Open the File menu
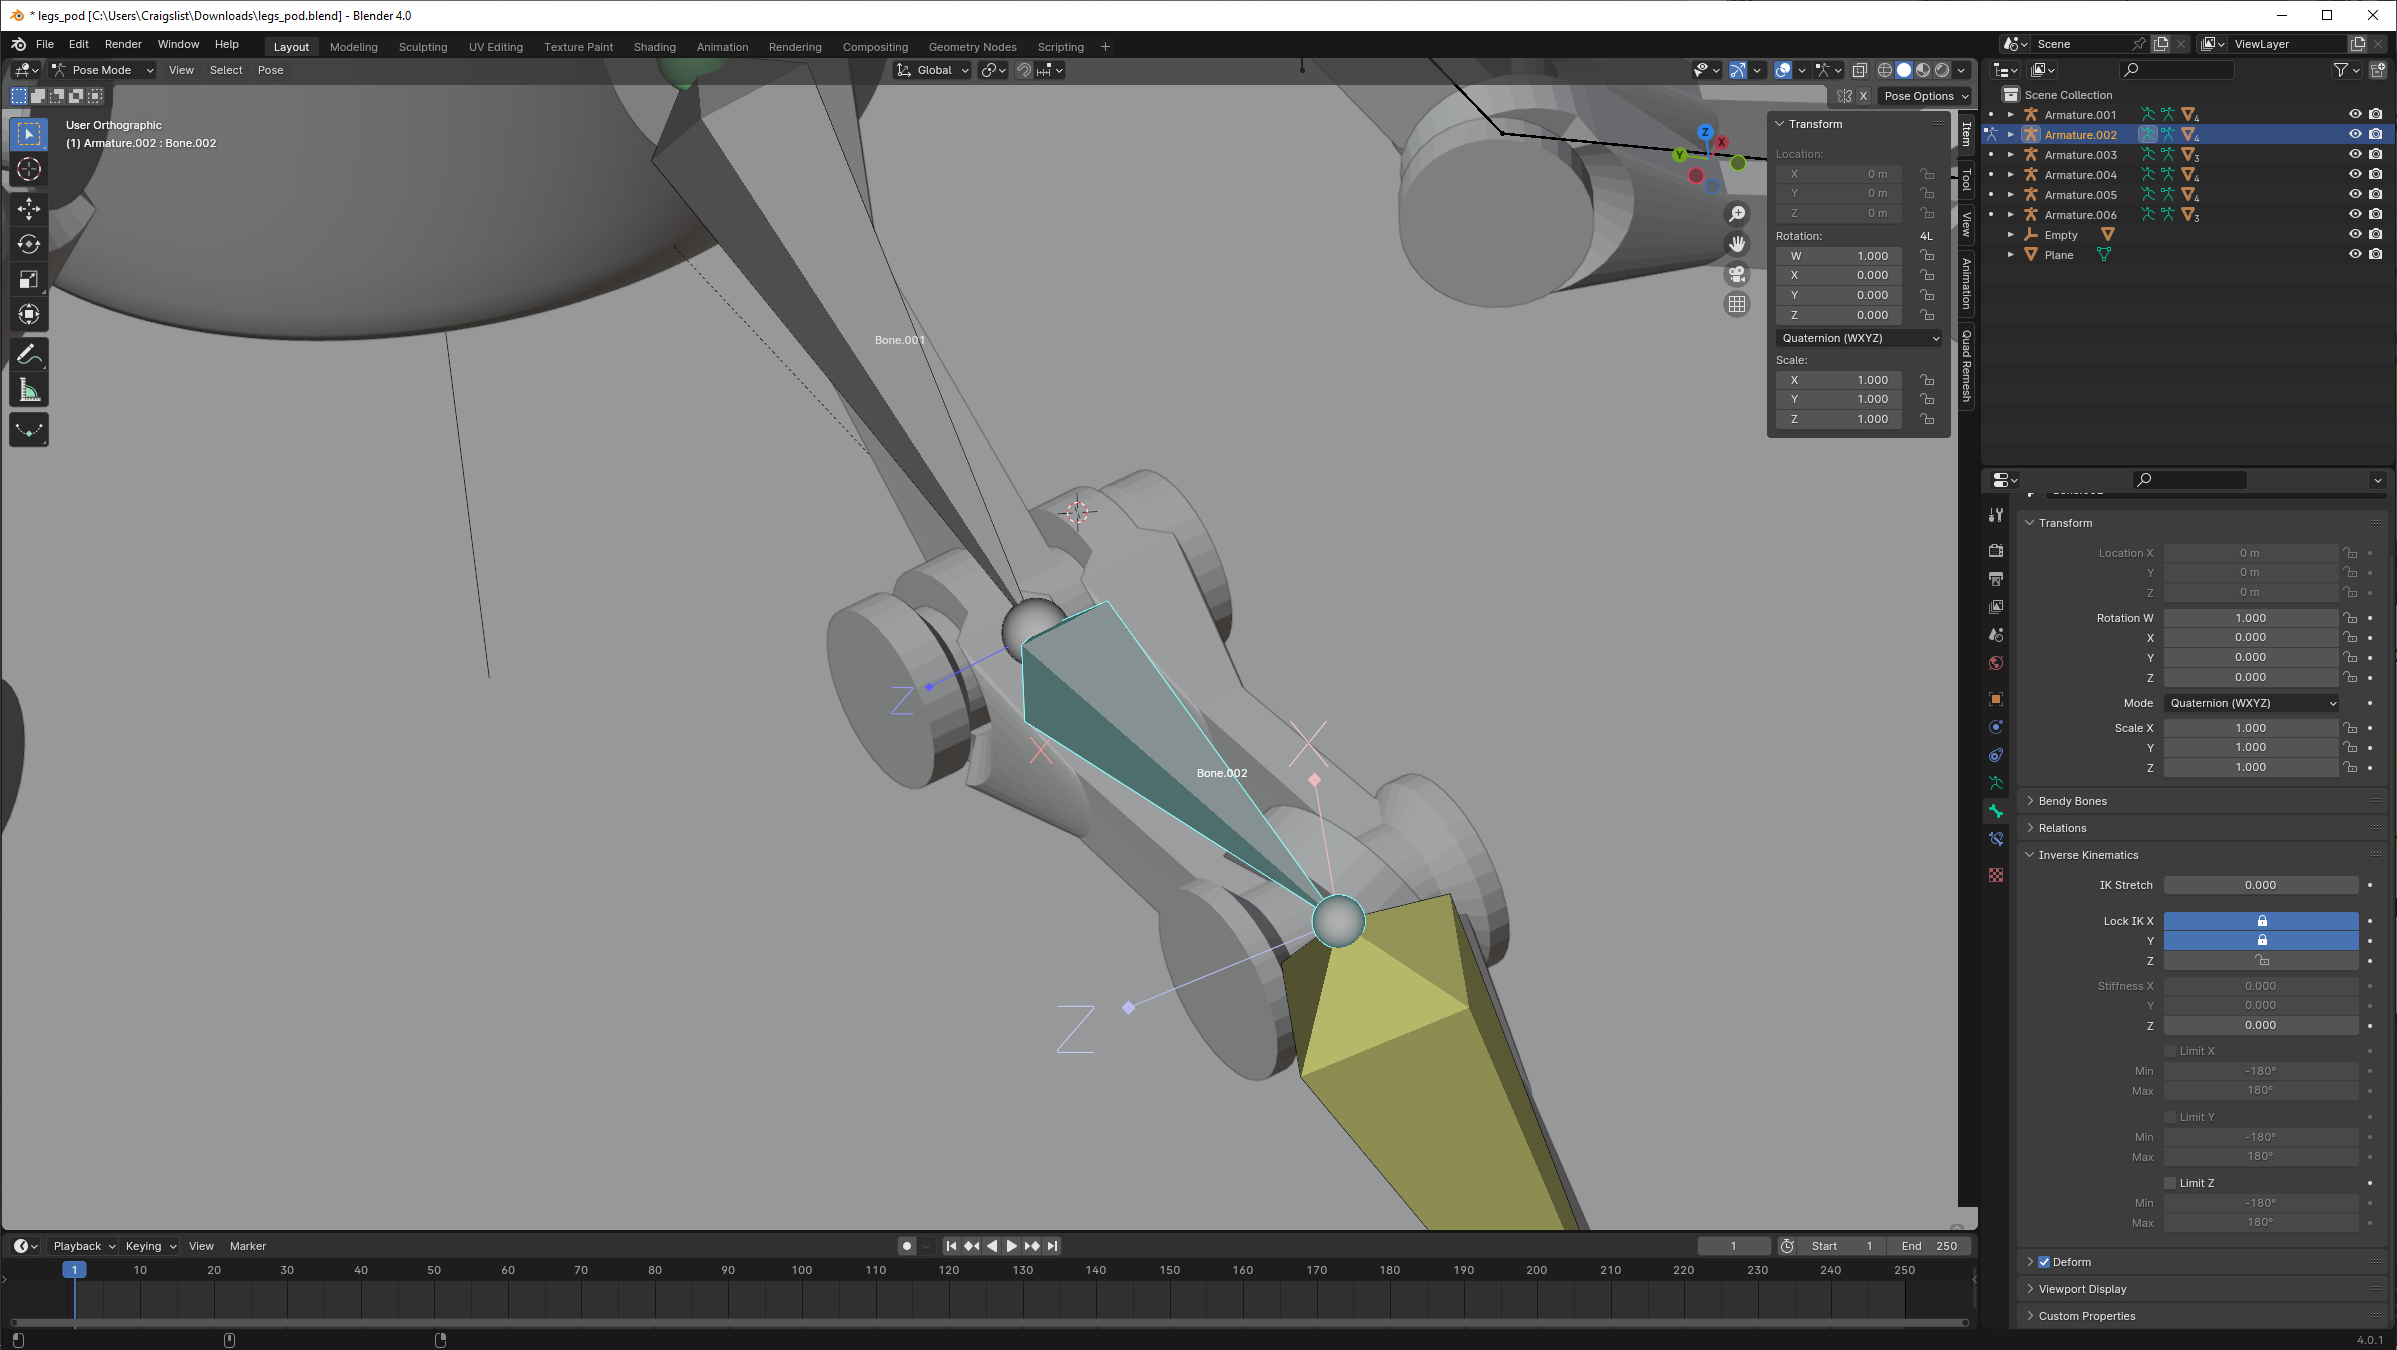Screen dimensions: 2397x1350 click(45, 44)
